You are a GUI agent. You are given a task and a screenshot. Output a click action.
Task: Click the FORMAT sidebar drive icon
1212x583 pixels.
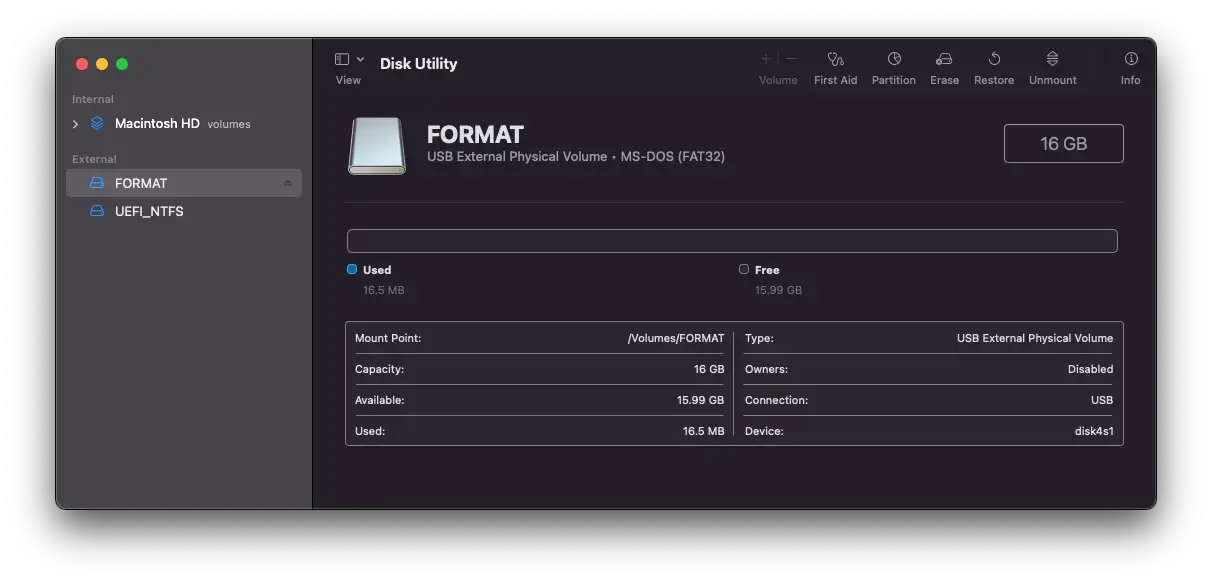(97, 183)
